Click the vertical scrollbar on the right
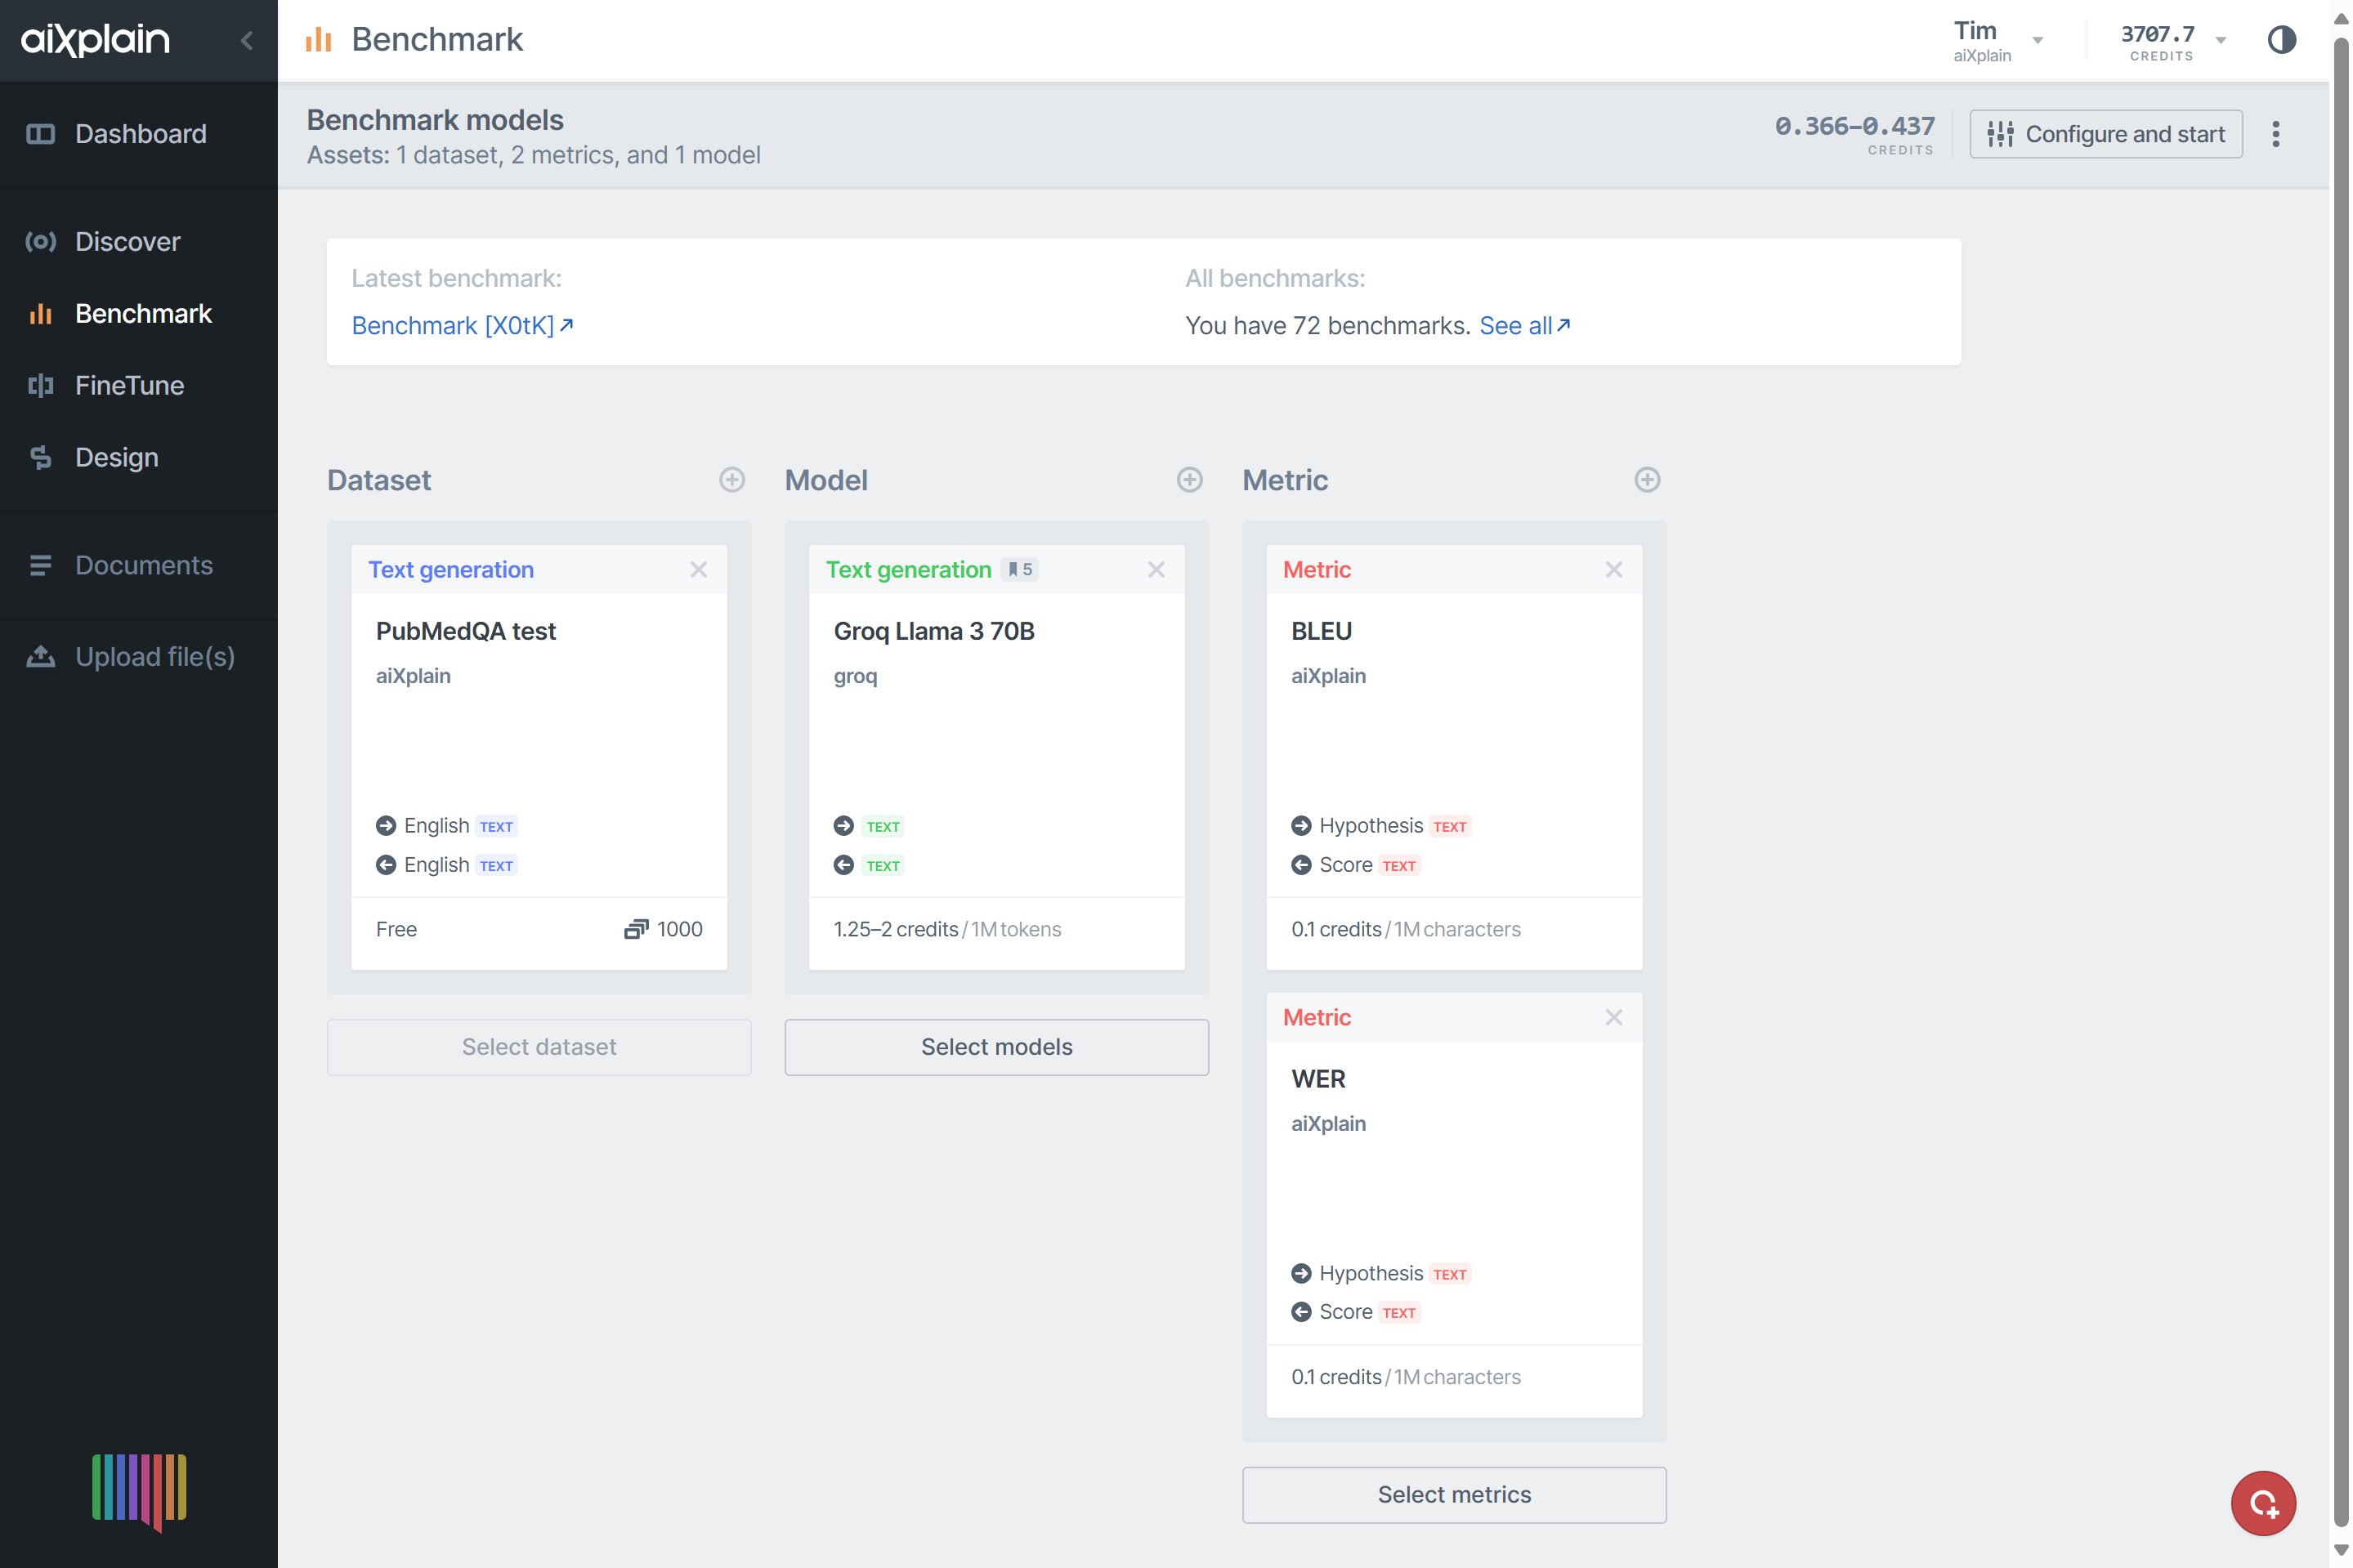The width and height of the screenshot is (2353, 1568). [2340, 783]
